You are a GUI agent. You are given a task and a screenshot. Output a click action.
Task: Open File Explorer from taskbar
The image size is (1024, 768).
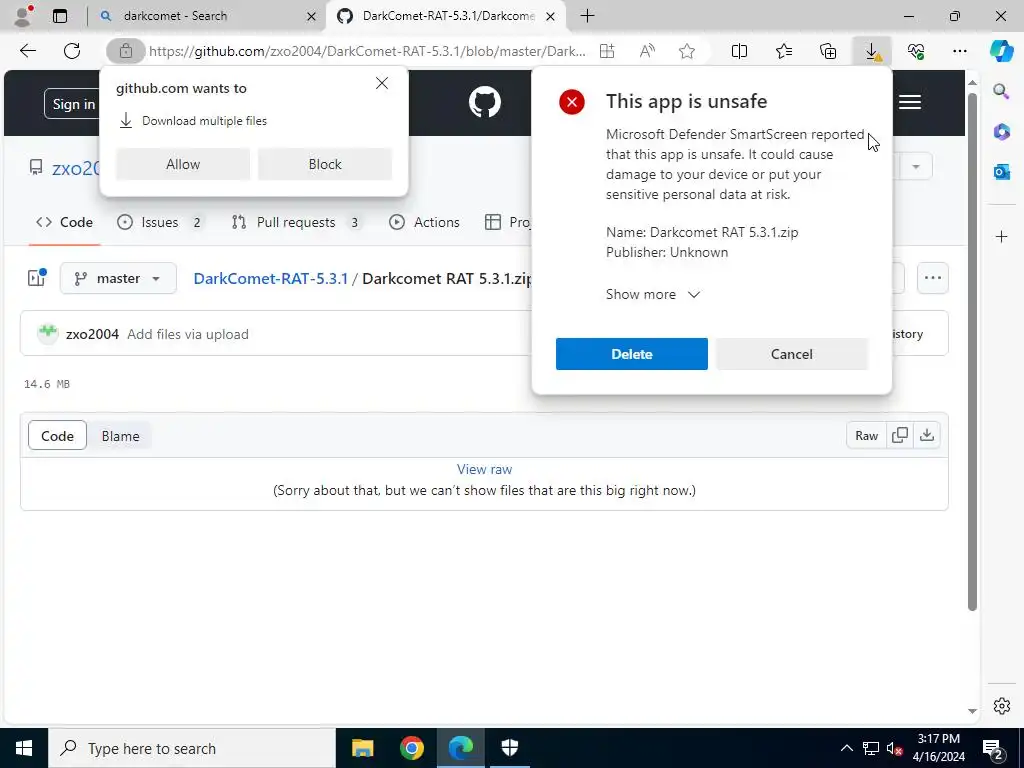coord(362,748)
